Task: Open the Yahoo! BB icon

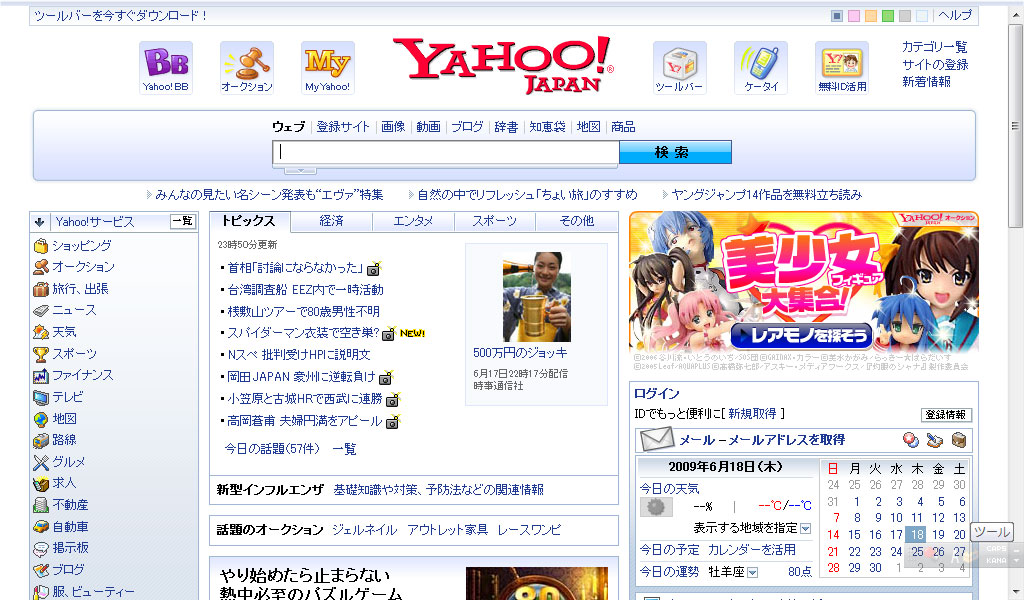Action: tap(166, 68)
